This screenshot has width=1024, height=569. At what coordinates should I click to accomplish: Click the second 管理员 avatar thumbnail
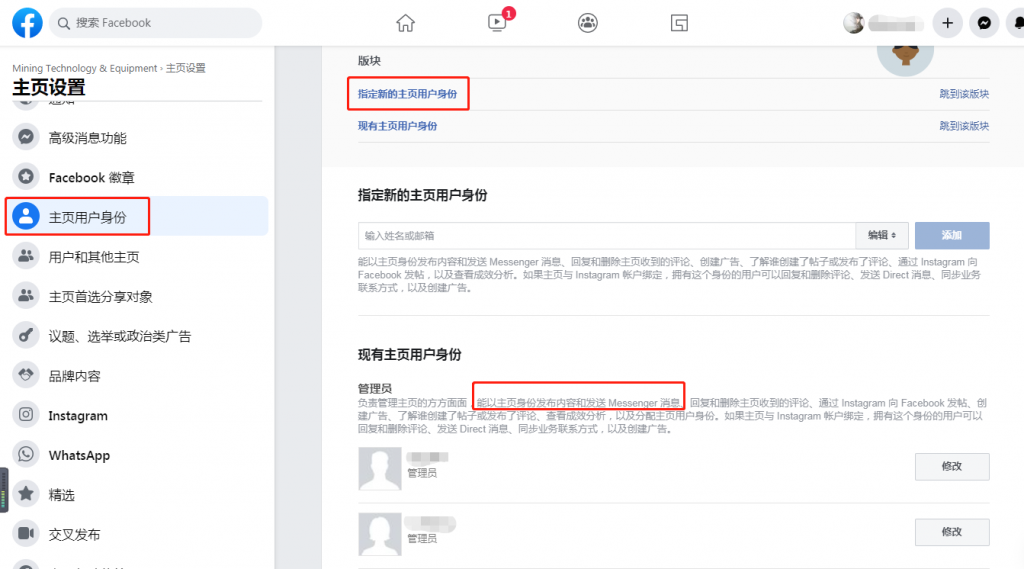tap(379, 534)
